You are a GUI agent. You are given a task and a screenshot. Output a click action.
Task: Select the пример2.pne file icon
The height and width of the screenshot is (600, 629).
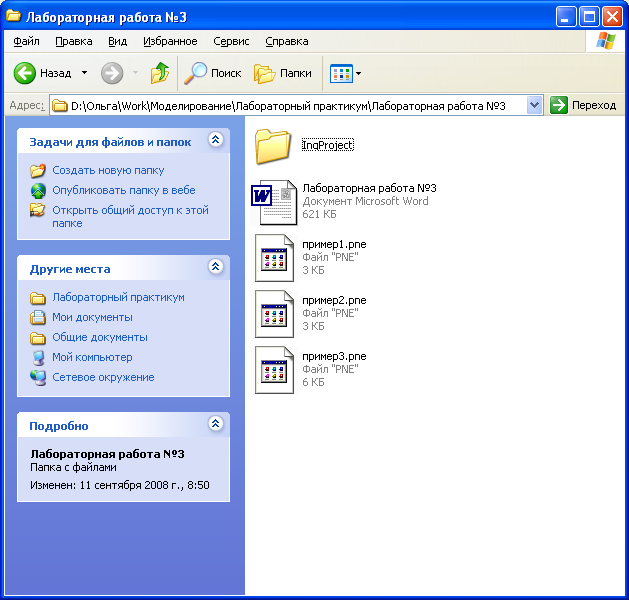click(274, 314)
